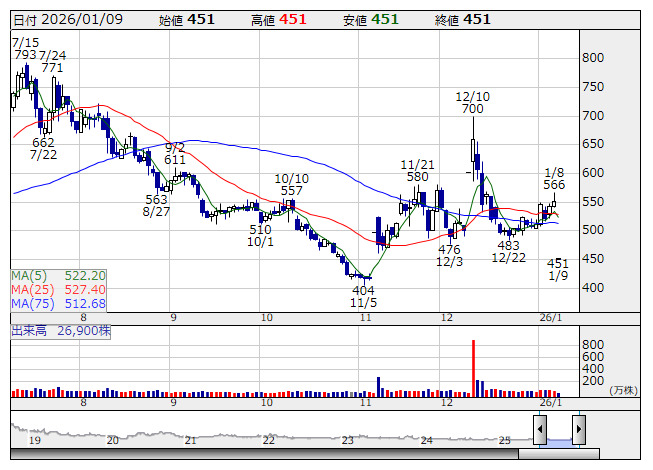The image size is (653, 470).
Task: Click the 終値 closing price value
Action: pyautogui.click(x=477, y=19)
